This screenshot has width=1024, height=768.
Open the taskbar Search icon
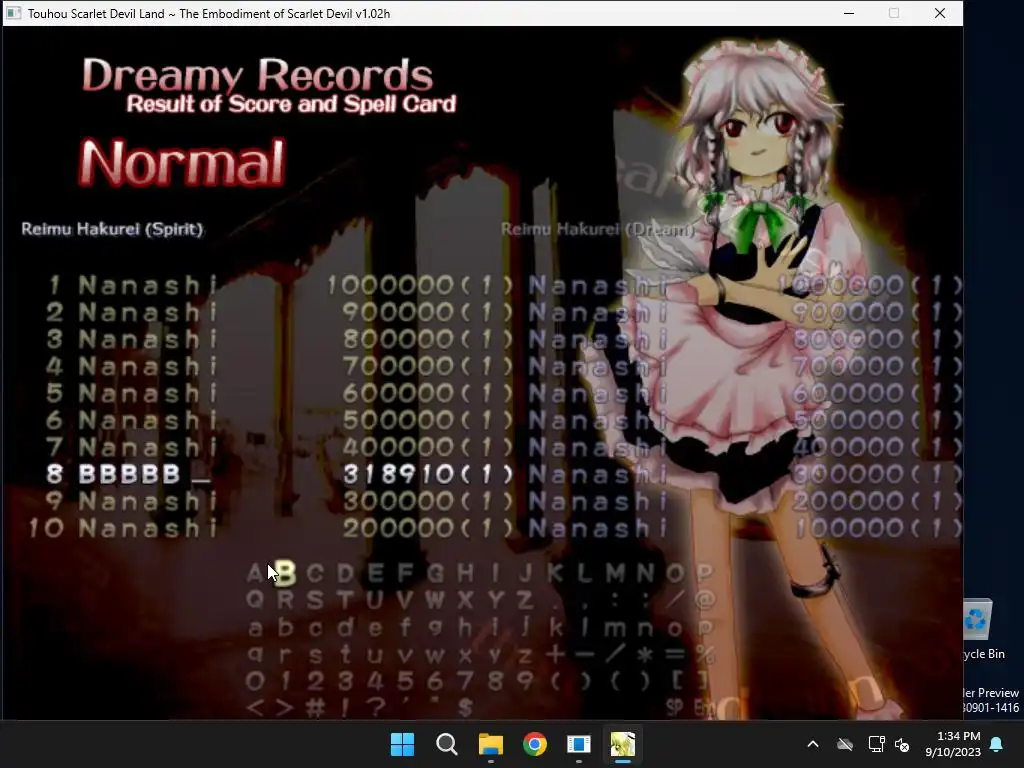click(x=447, y=744)
